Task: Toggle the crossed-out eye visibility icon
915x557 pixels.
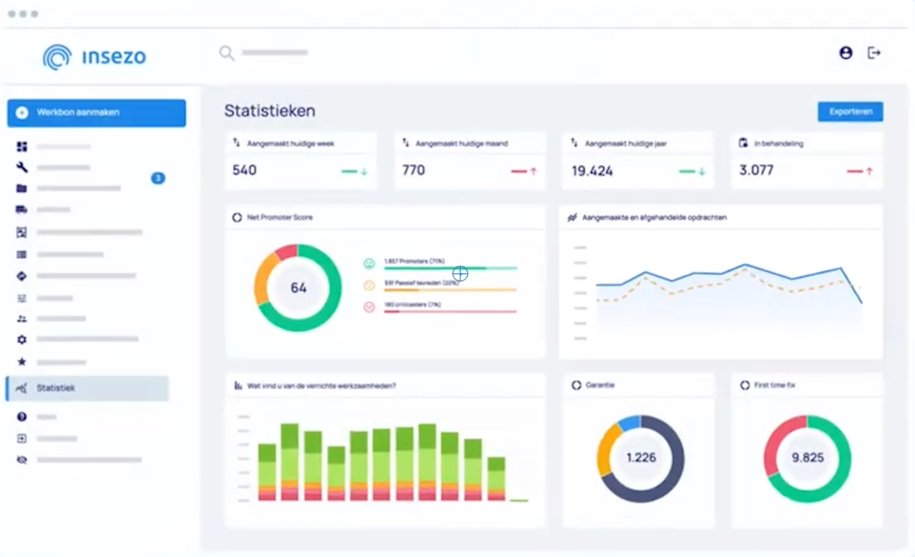Action: tap(22, 460)
